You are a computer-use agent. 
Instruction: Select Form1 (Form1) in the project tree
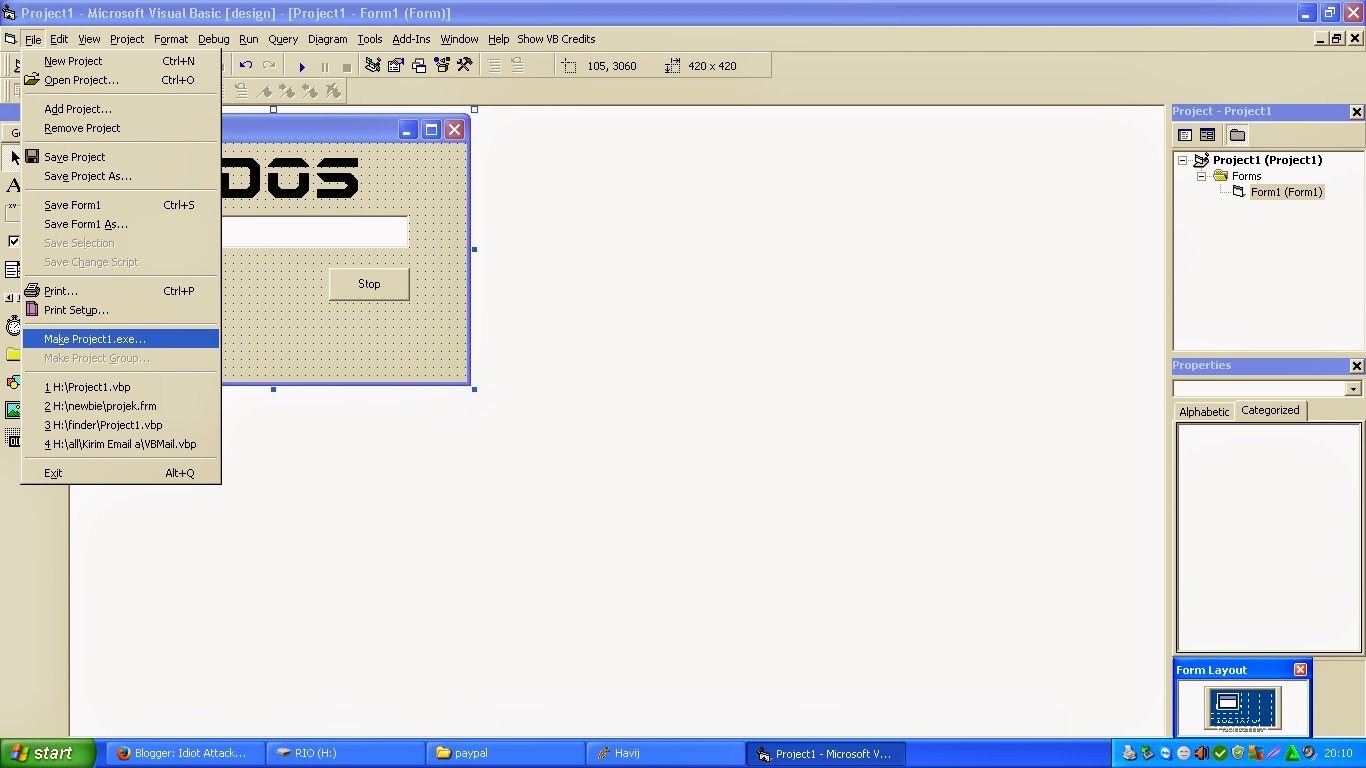tap(1287, 192)
